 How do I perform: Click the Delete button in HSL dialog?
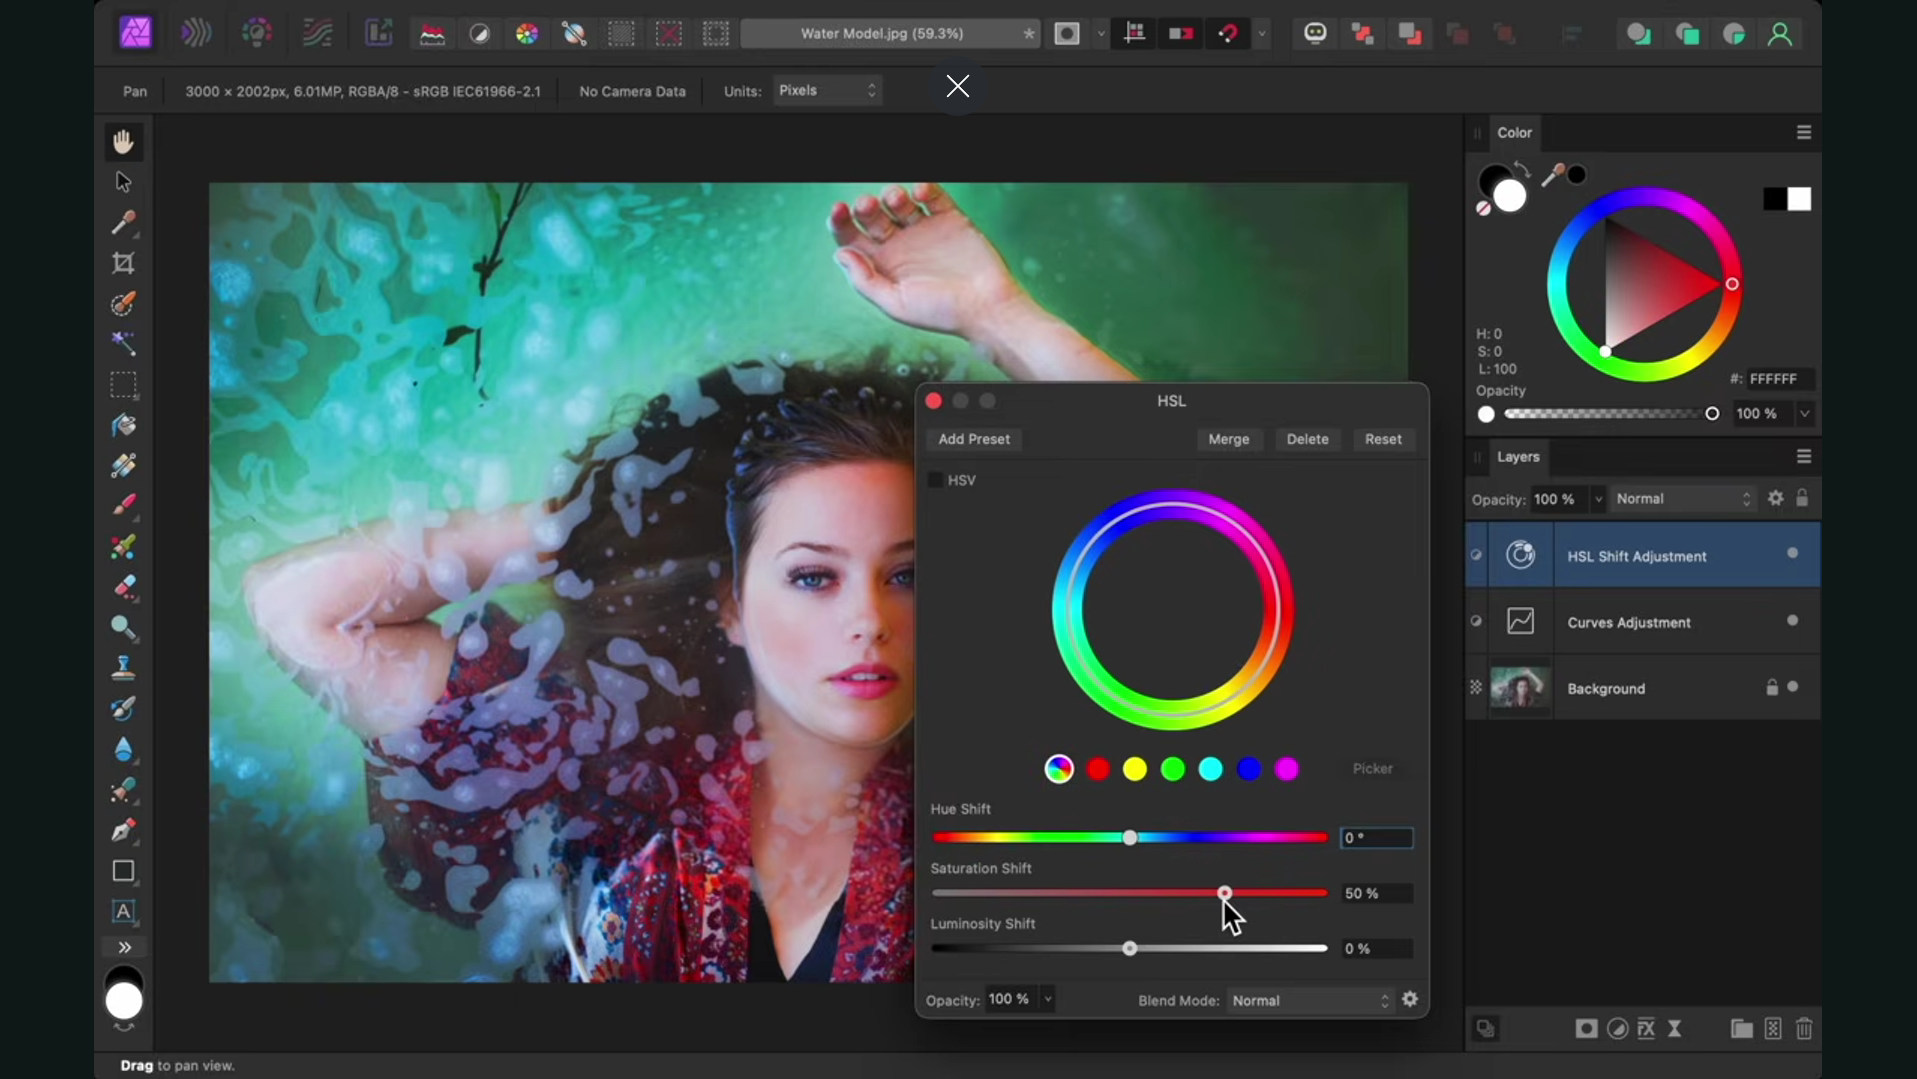(x=1307, y=439)
